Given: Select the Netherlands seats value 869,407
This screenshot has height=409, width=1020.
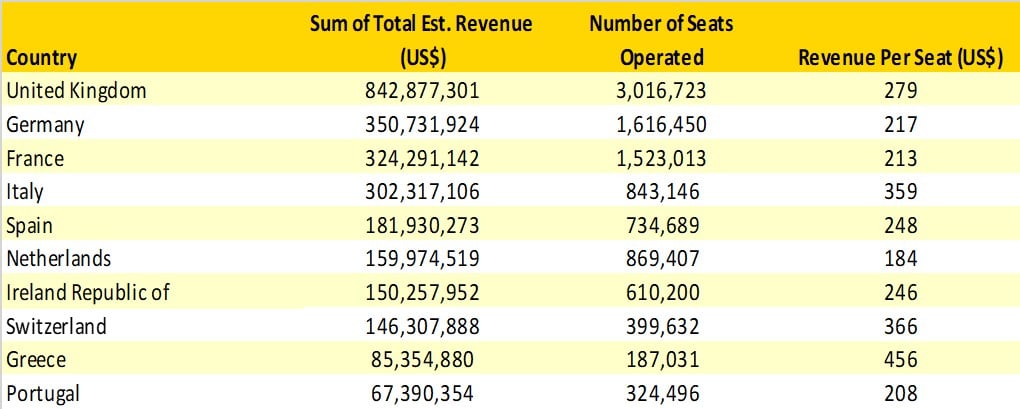Looking at the screenshot, I should point(662,259).
